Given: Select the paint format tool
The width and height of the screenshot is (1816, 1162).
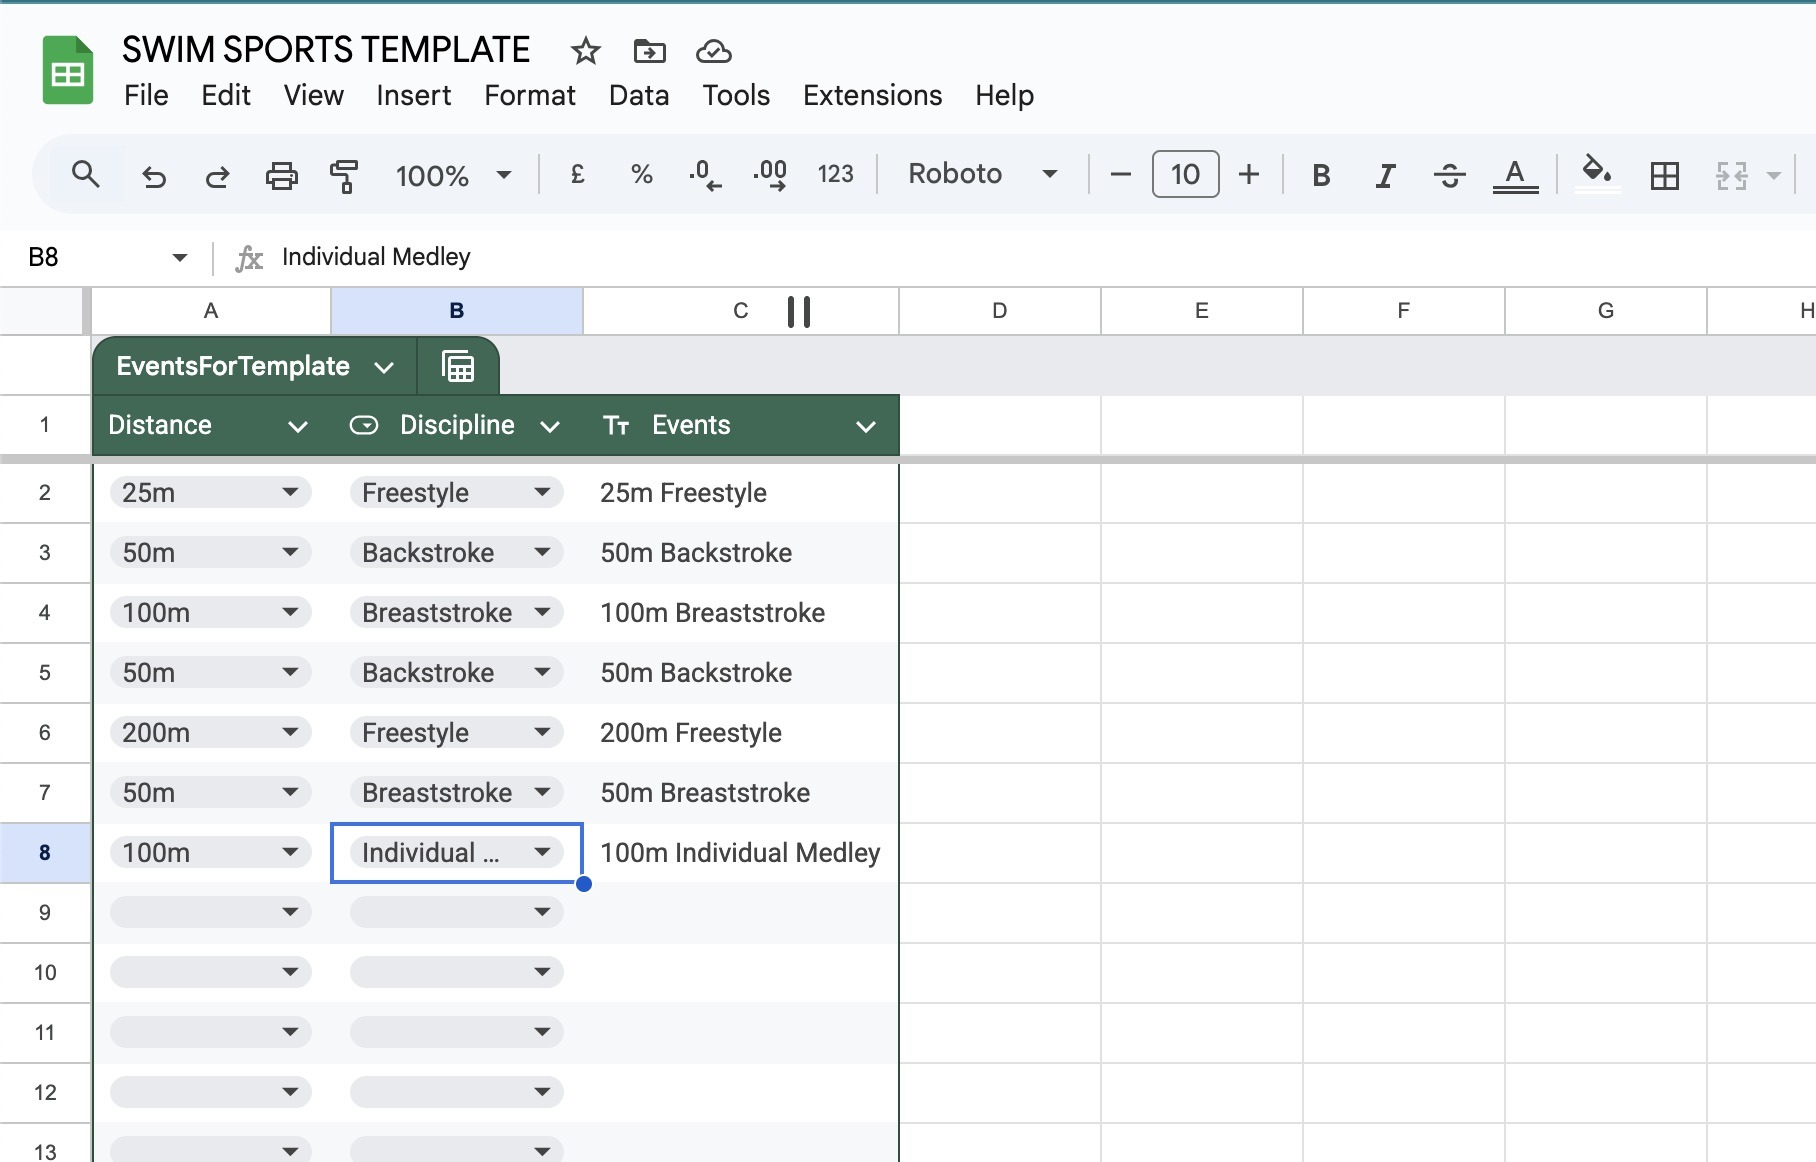Looking at the screenshot, I should [343, 176].
